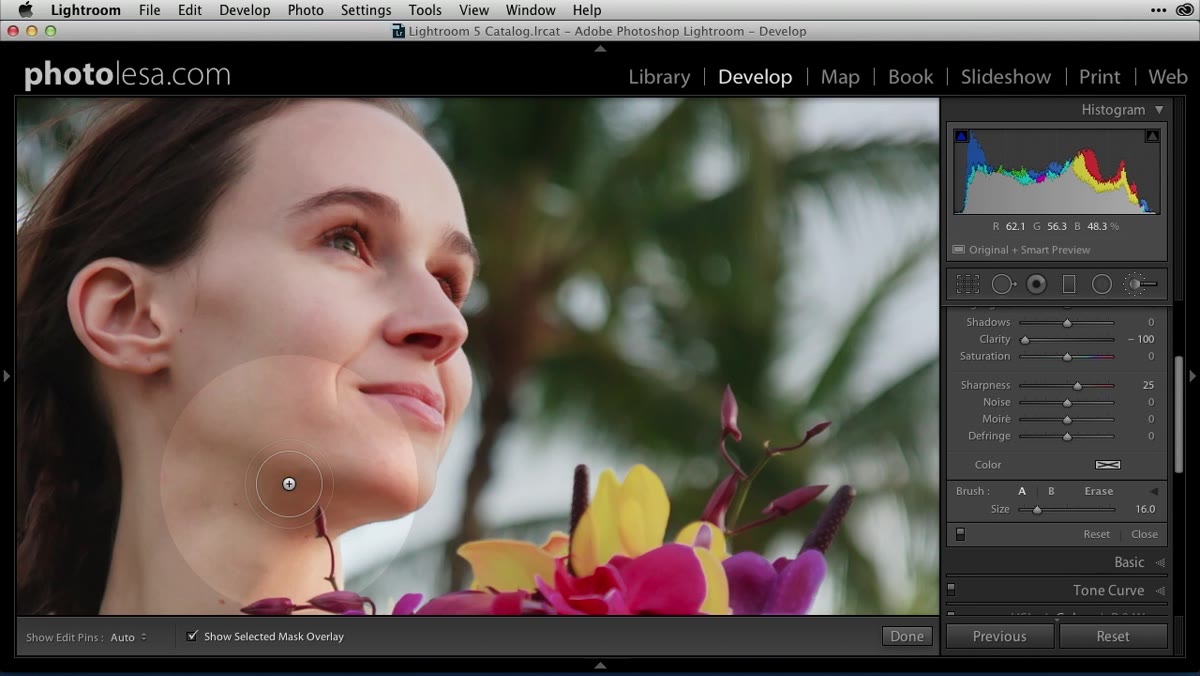Viewport: 1200px width, 676px height.
Task: Click the Saturation slider handle
Action: (x=1067, y=357)
